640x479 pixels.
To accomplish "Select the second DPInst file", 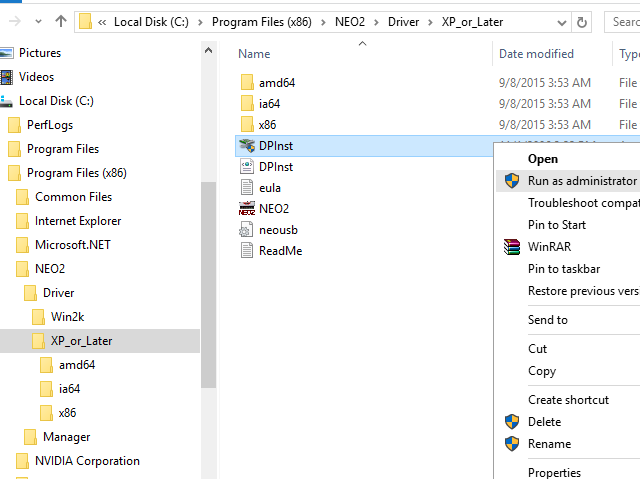I will [x=275, y=167].
